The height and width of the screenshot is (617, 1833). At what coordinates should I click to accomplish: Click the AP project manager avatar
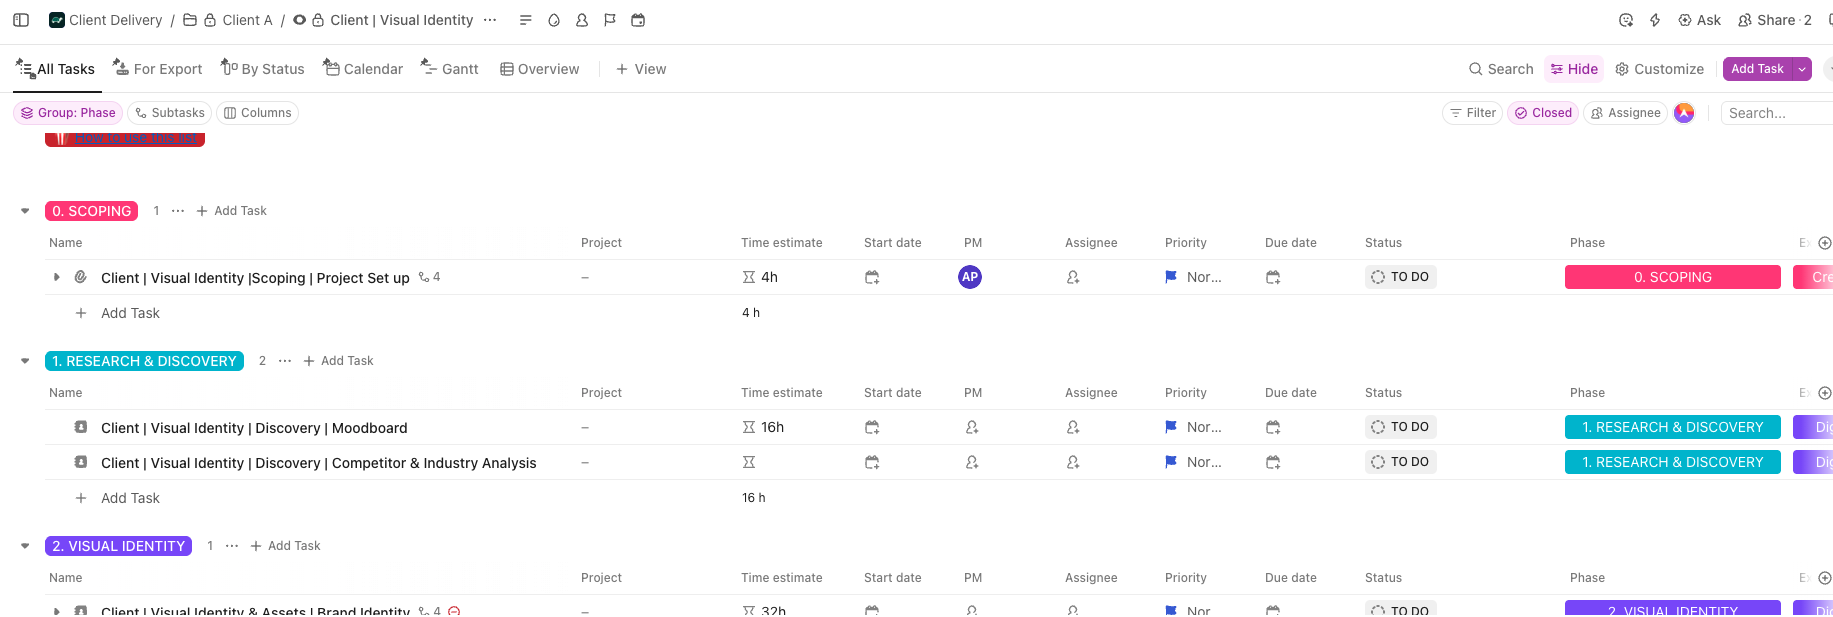click(969, 277)
